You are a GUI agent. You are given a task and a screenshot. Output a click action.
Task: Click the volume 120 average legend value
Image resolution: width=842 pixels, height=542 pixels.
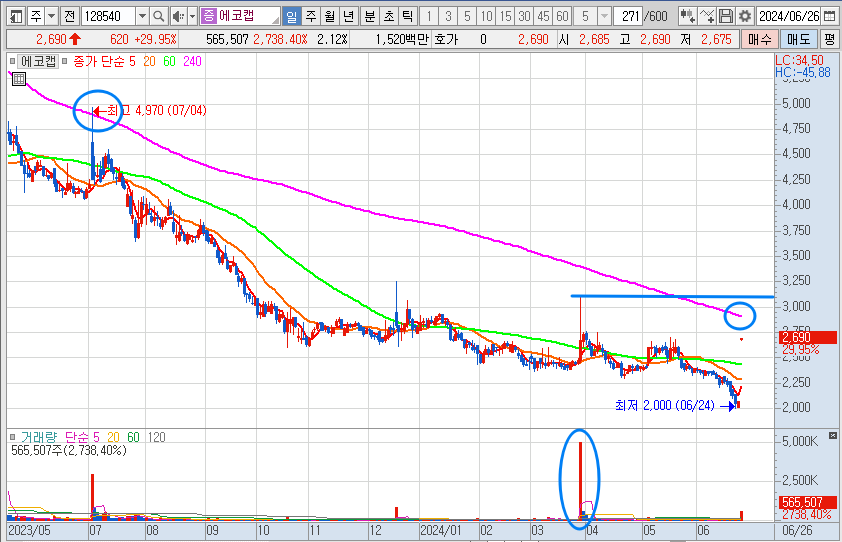156,437
